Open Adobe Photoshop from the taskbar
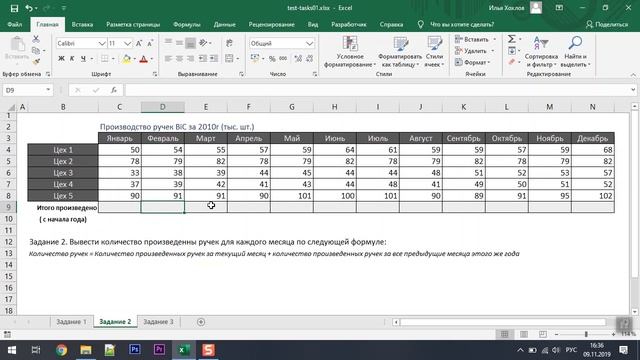This screenshot has width=640, height=360. (135, 350)
